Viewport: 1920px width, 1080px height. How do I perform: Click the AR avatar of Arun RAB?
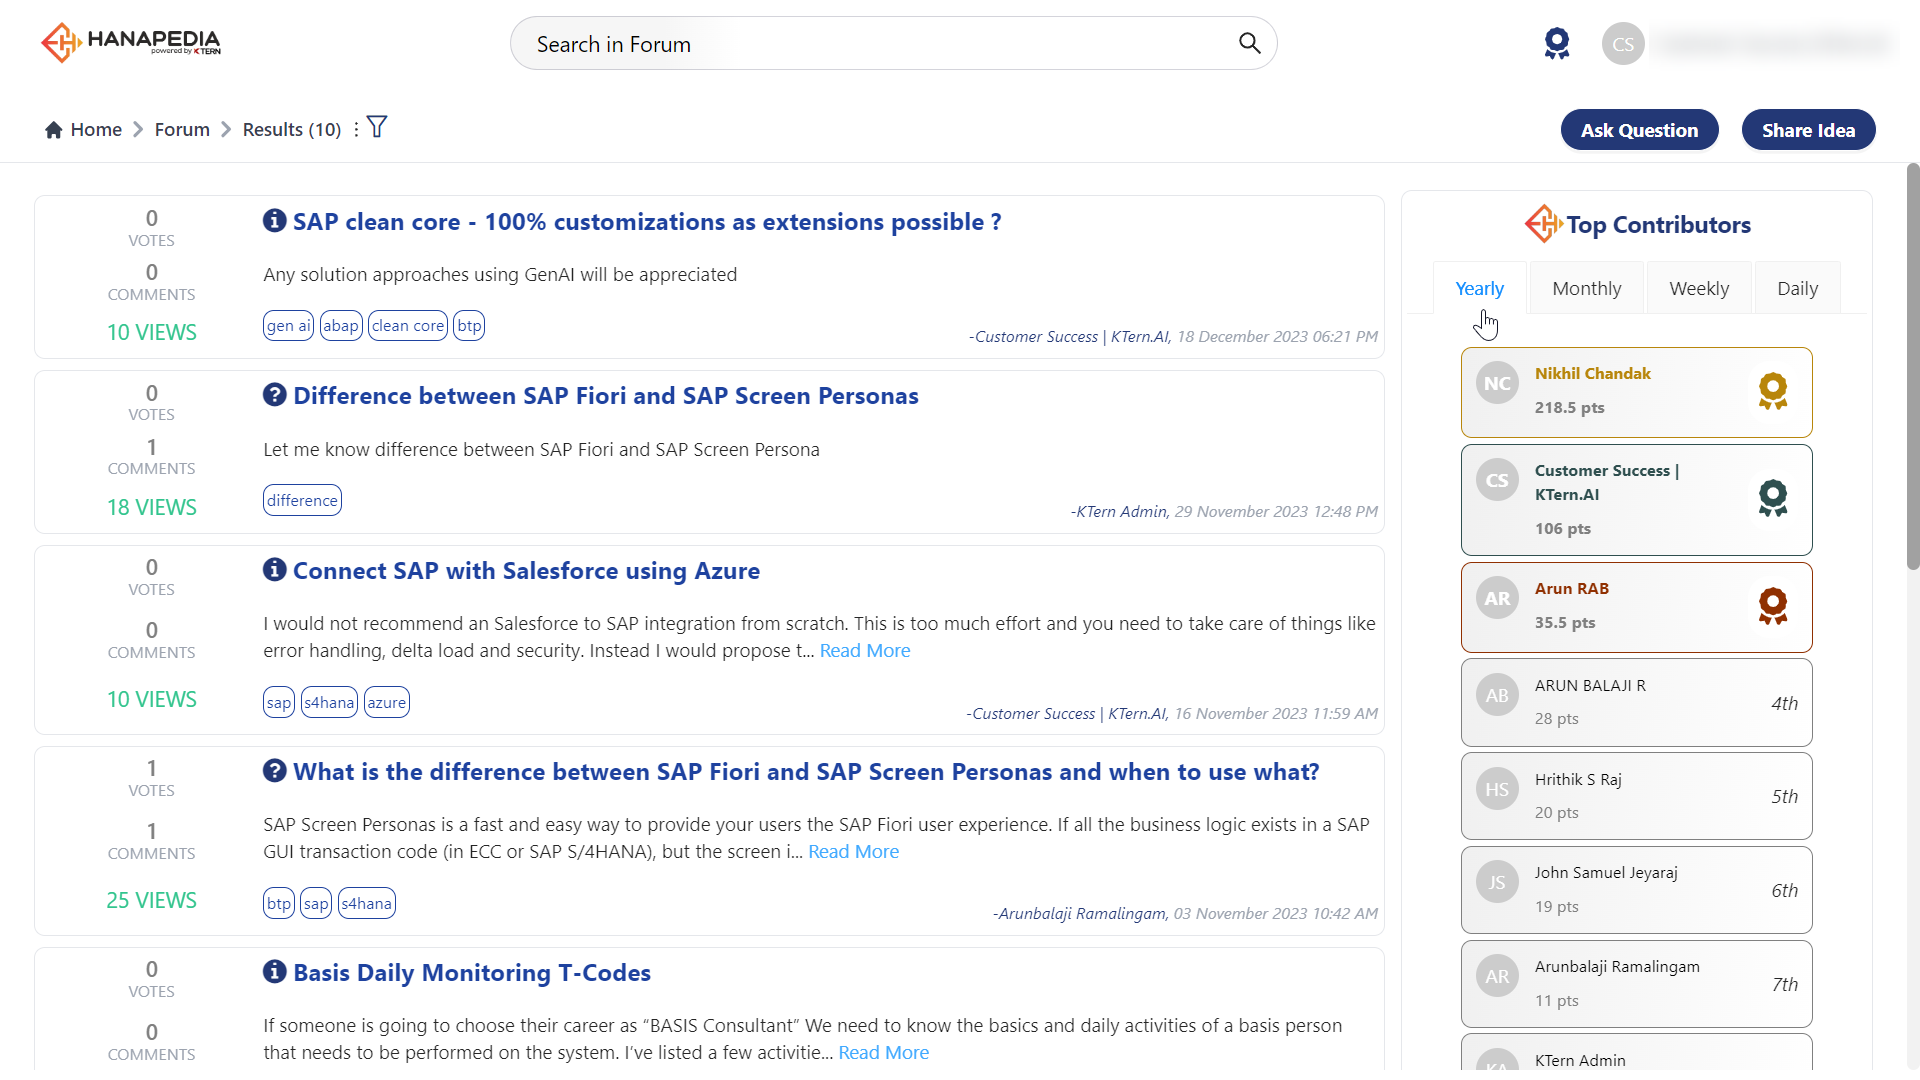(1497, 598)
